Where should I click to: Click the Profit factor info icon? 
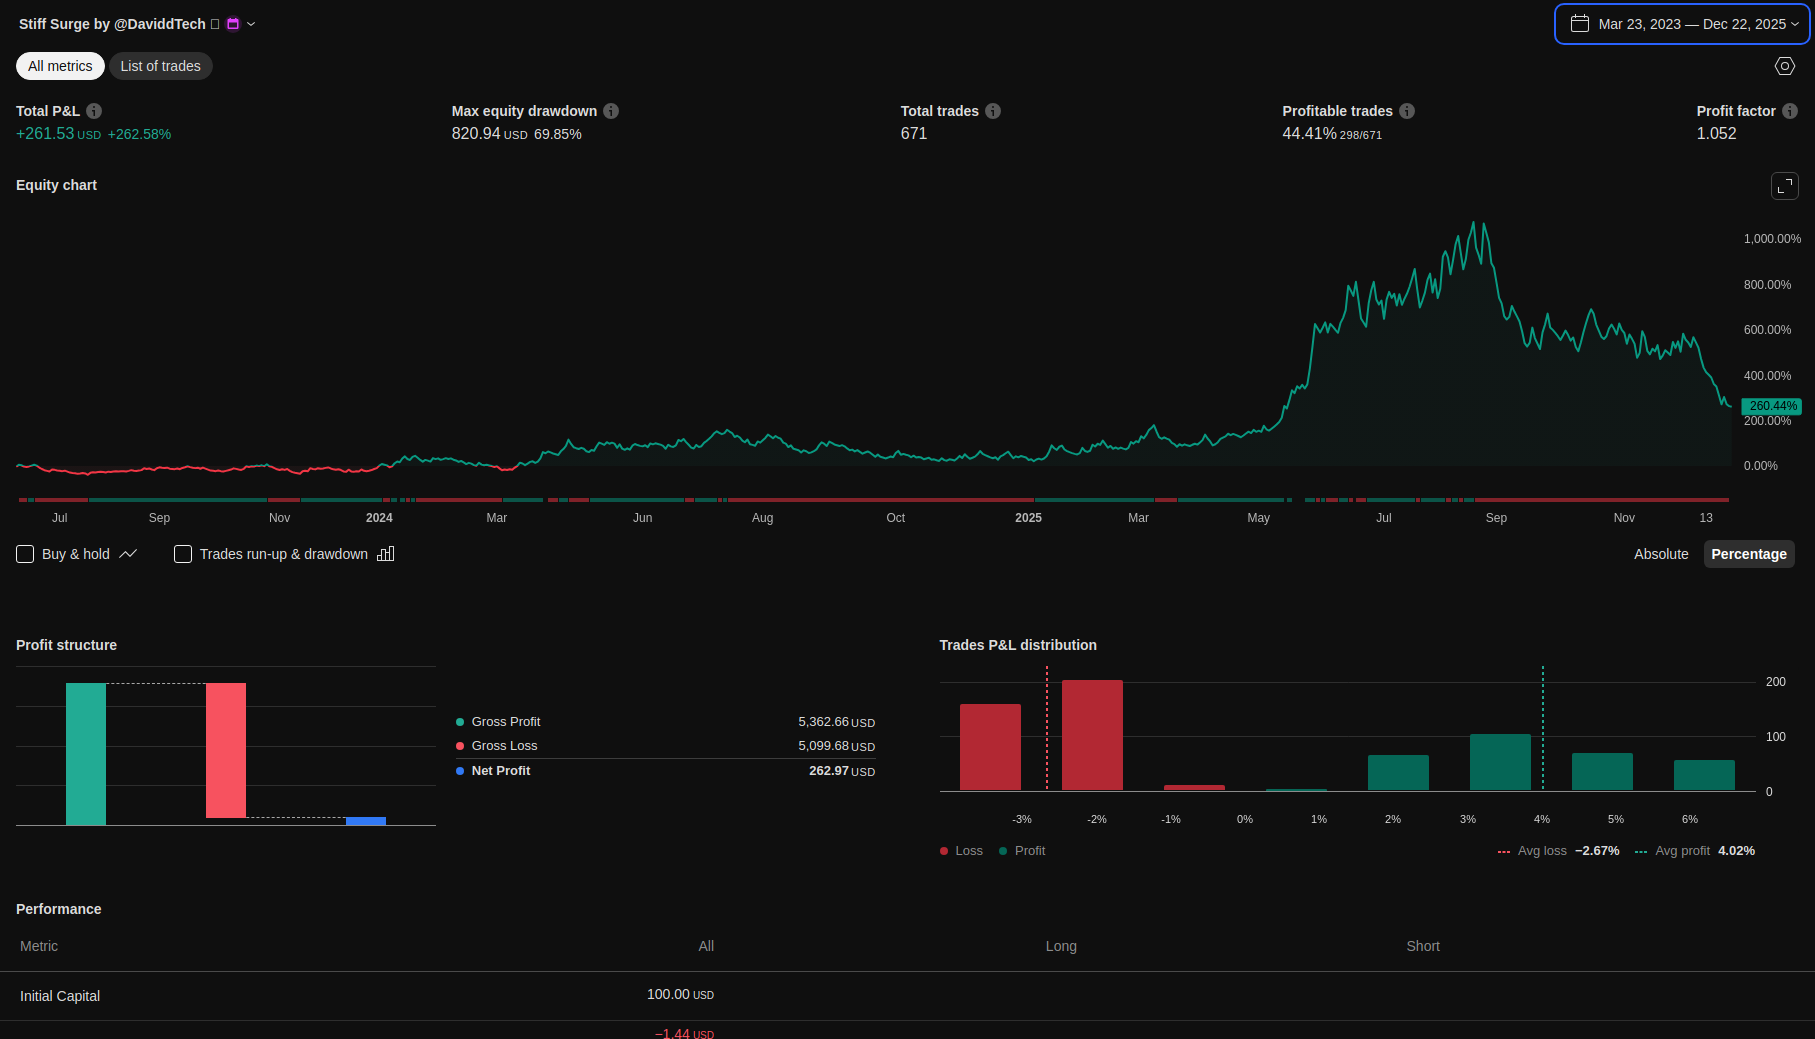[1790, 111]
